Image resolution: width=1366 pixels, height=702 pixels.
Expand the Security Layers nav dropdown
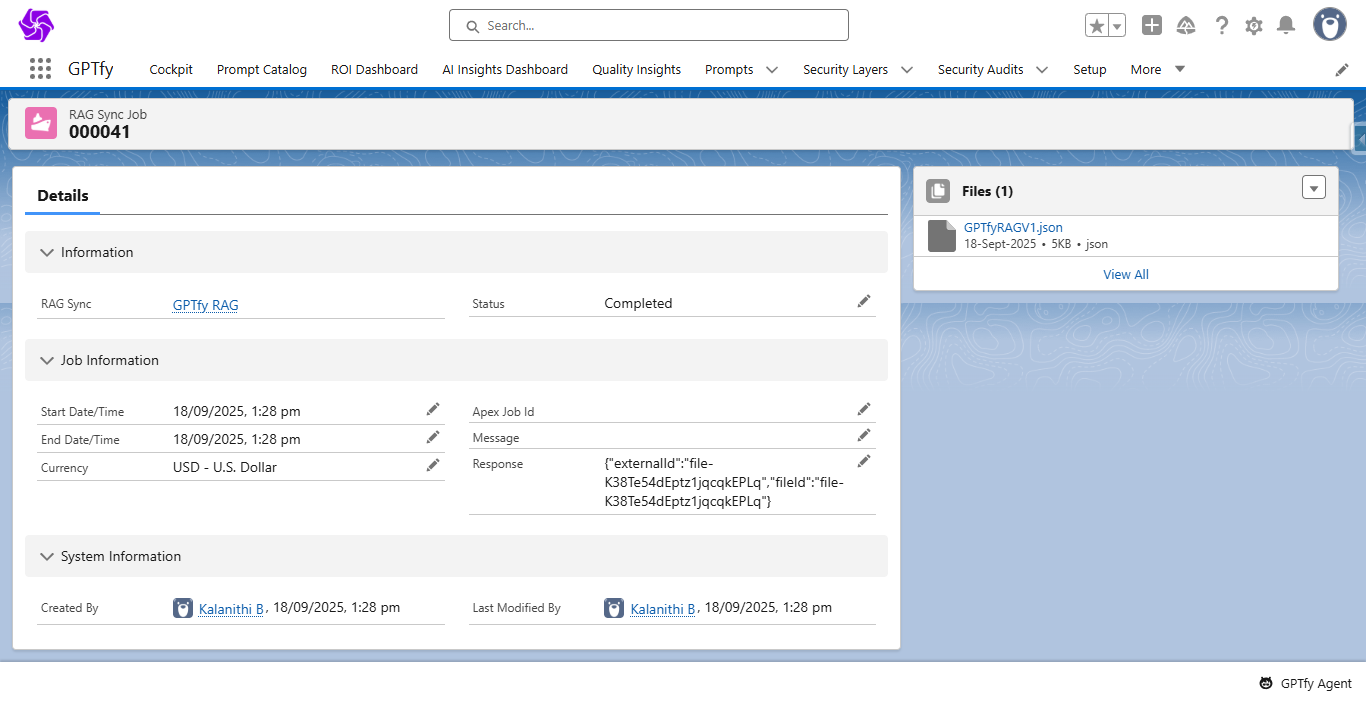906,70
